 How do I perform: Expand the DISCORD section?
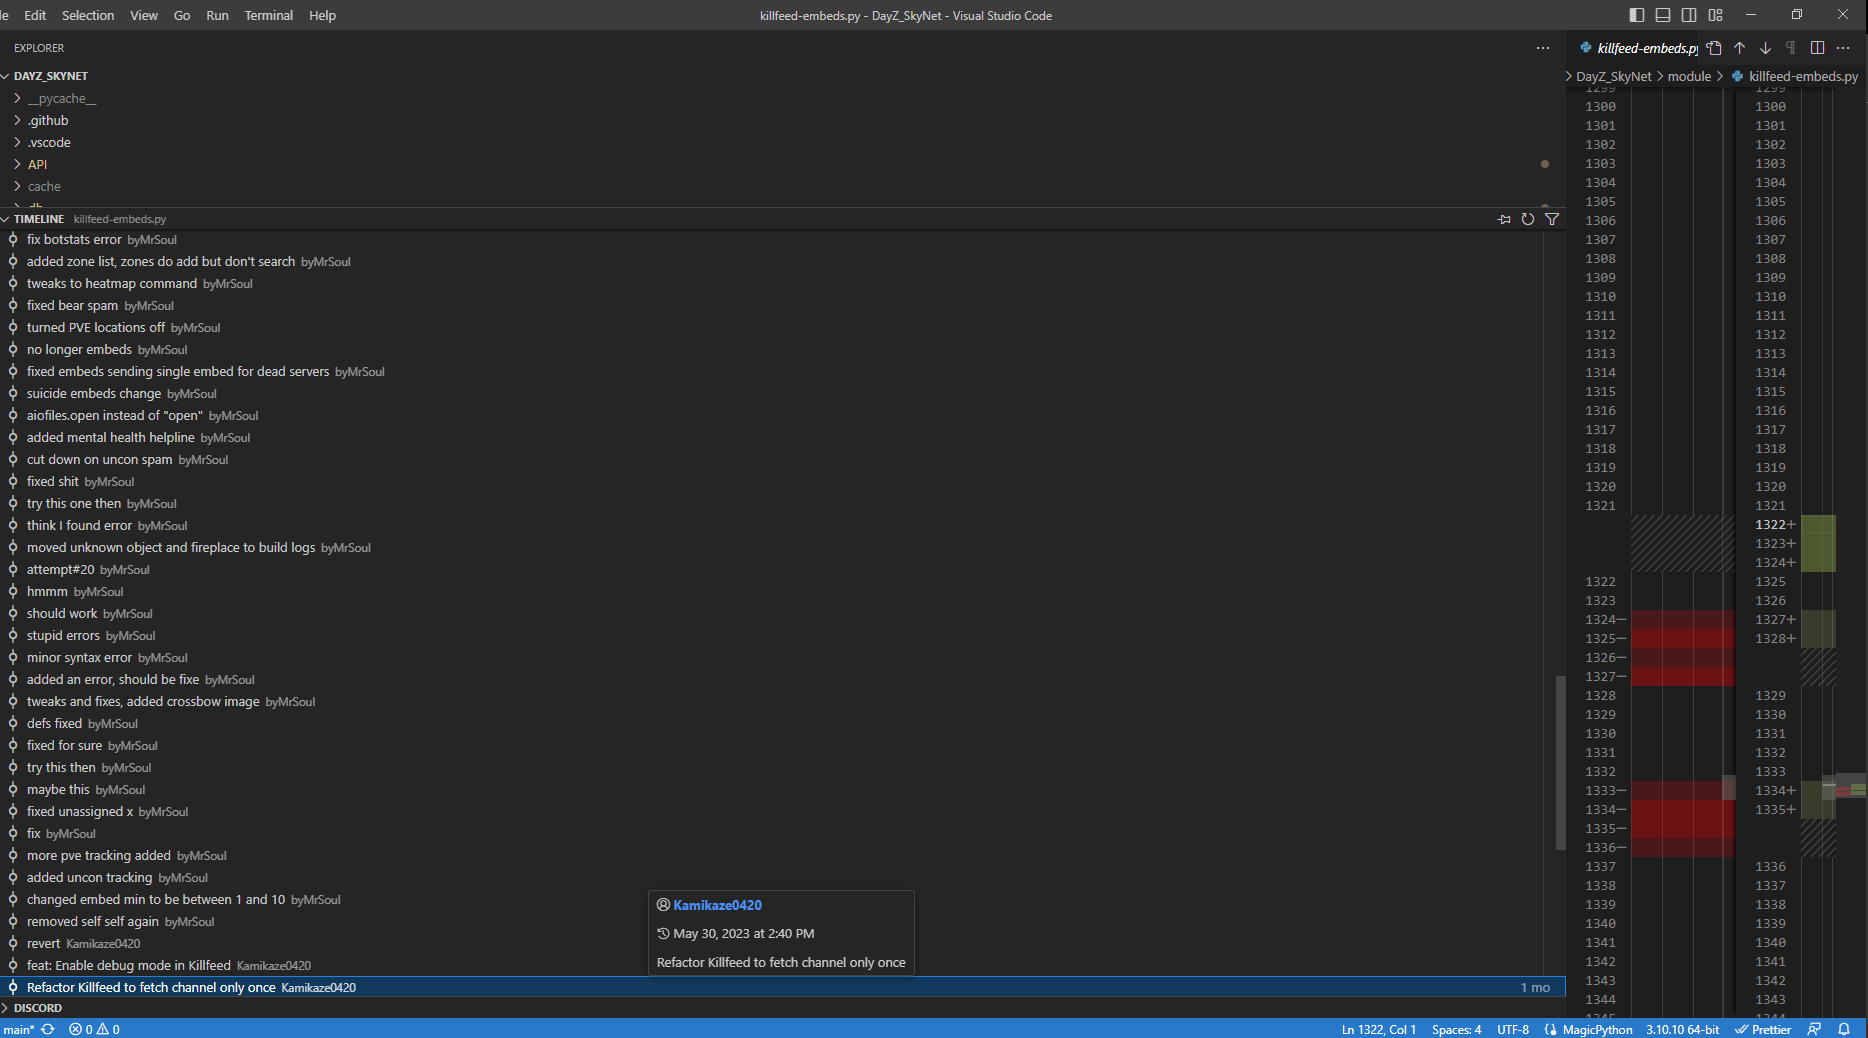[x=6, y=1008]
